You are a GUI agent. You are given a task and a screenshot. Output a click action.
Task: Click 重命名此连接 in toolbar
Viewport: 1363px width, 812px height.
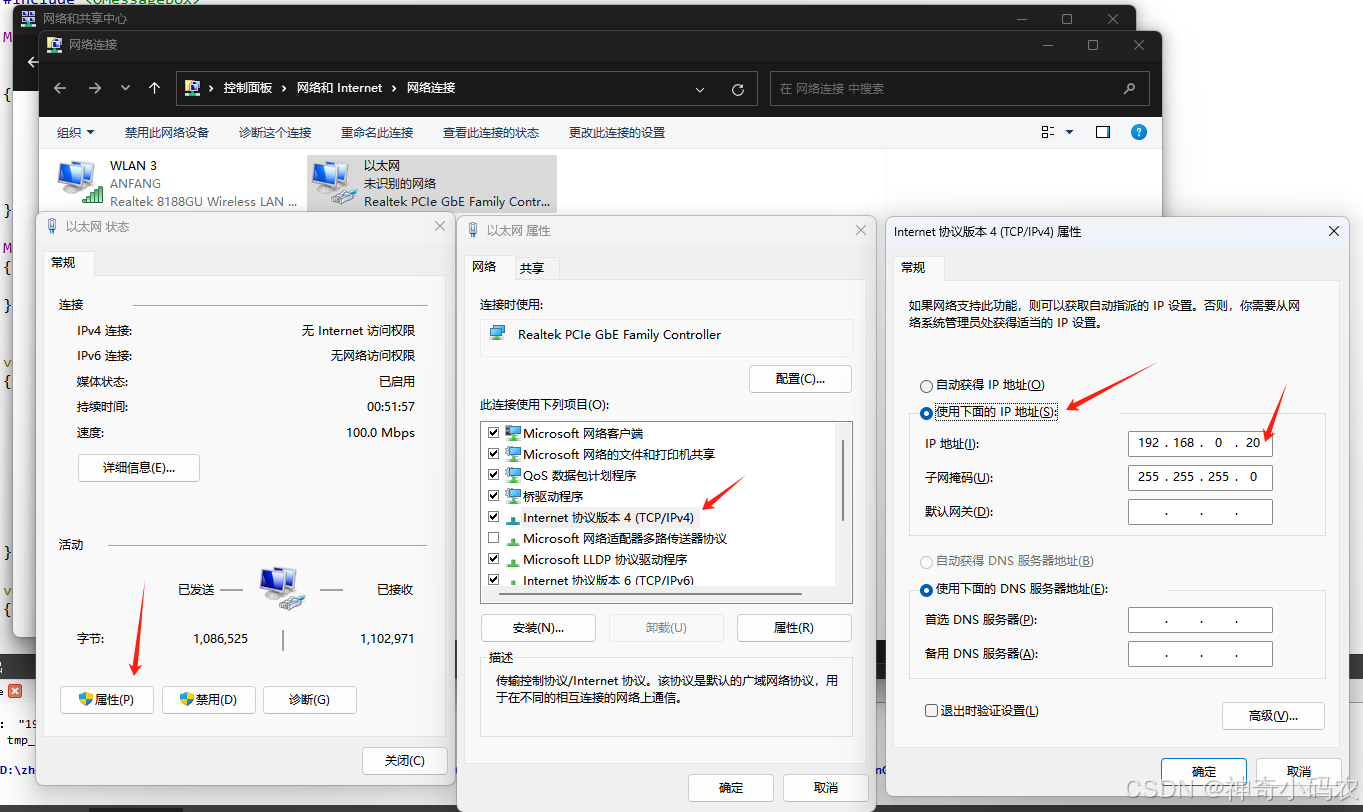377,132
